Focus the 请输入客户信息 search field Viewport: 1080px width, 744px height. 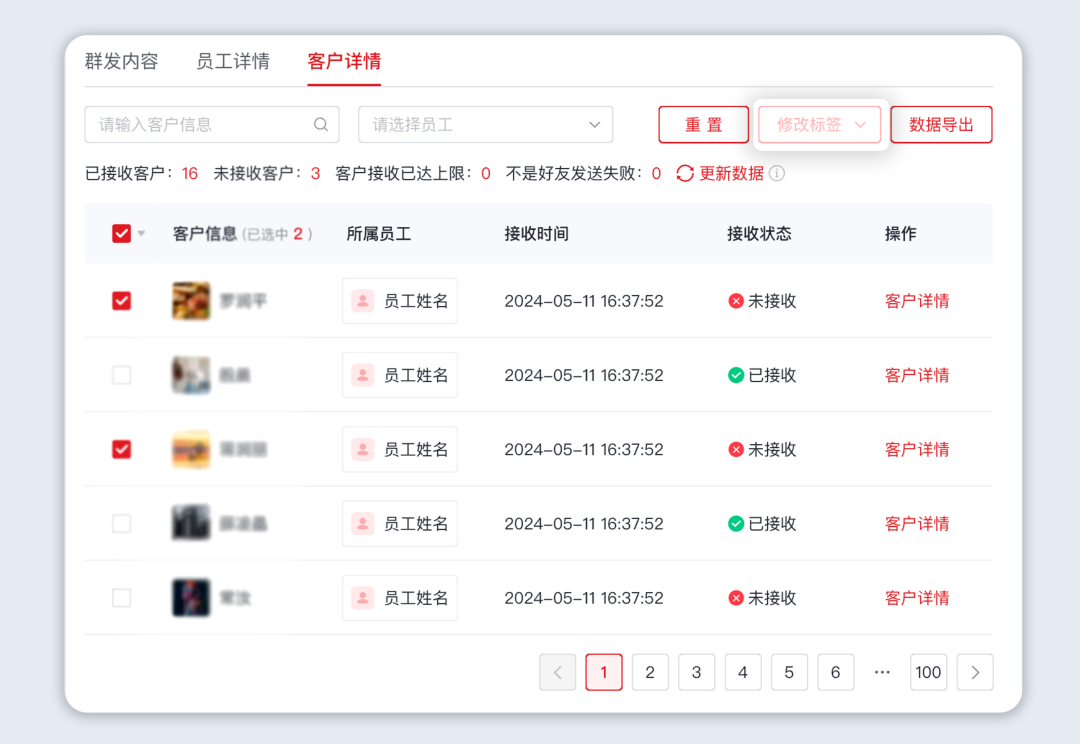200,125
